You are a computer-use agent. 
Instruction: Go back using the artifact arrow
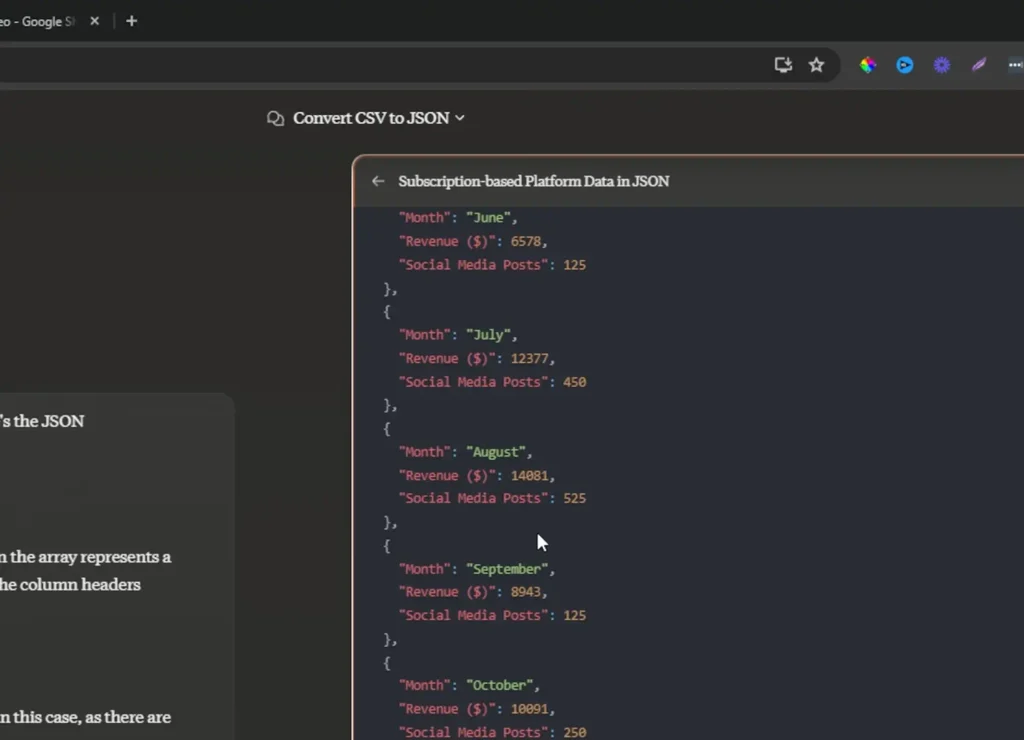coord(377,181)
